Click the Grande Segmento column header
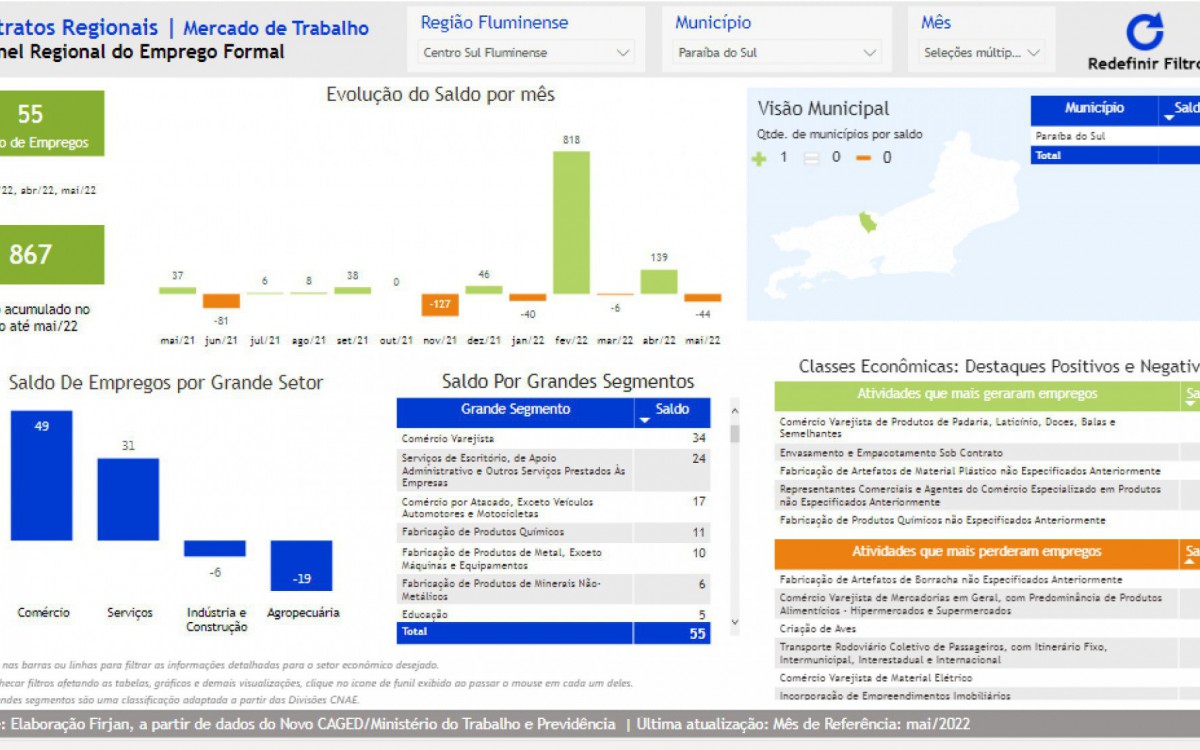 515,409
